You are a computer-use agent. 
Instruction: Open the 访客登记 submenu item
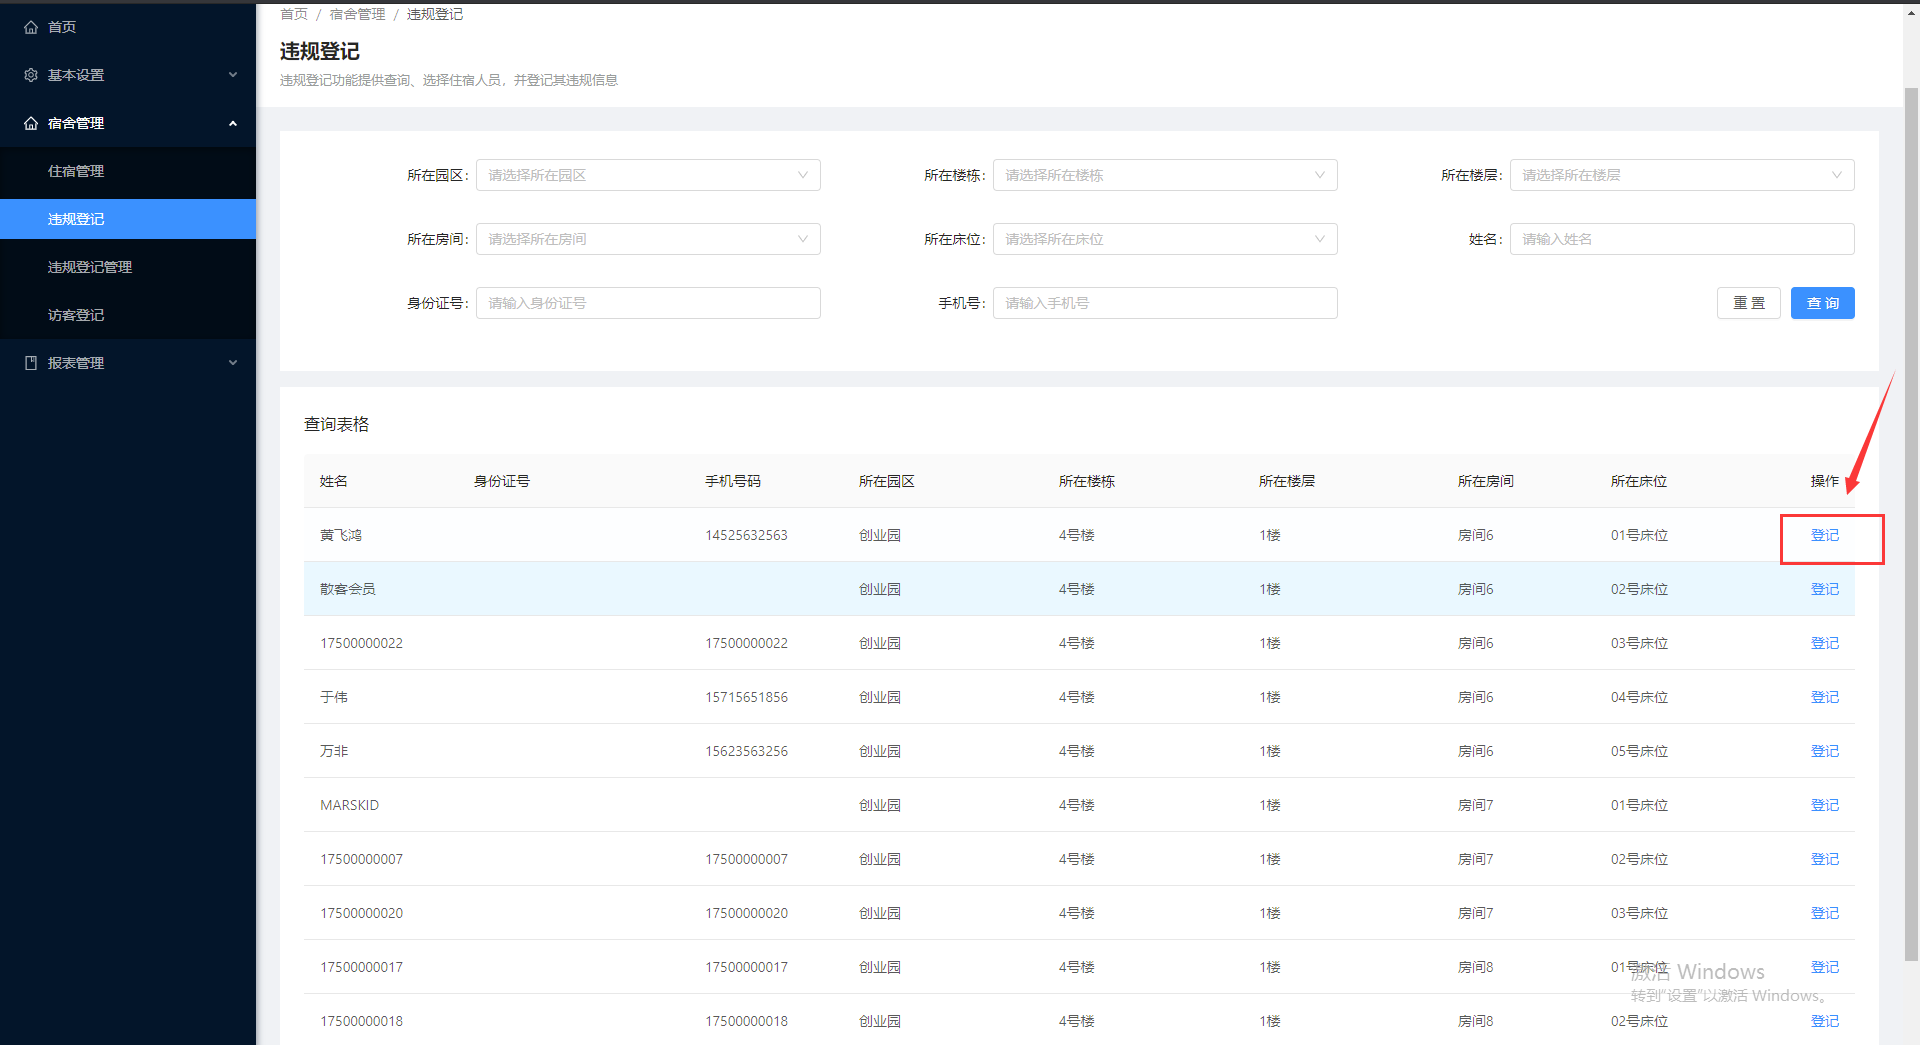coord(128,315)
